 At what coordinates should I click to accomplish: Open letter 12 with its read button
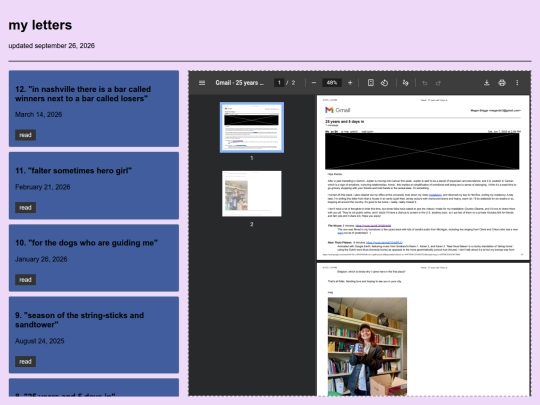(x=25, y=135)
